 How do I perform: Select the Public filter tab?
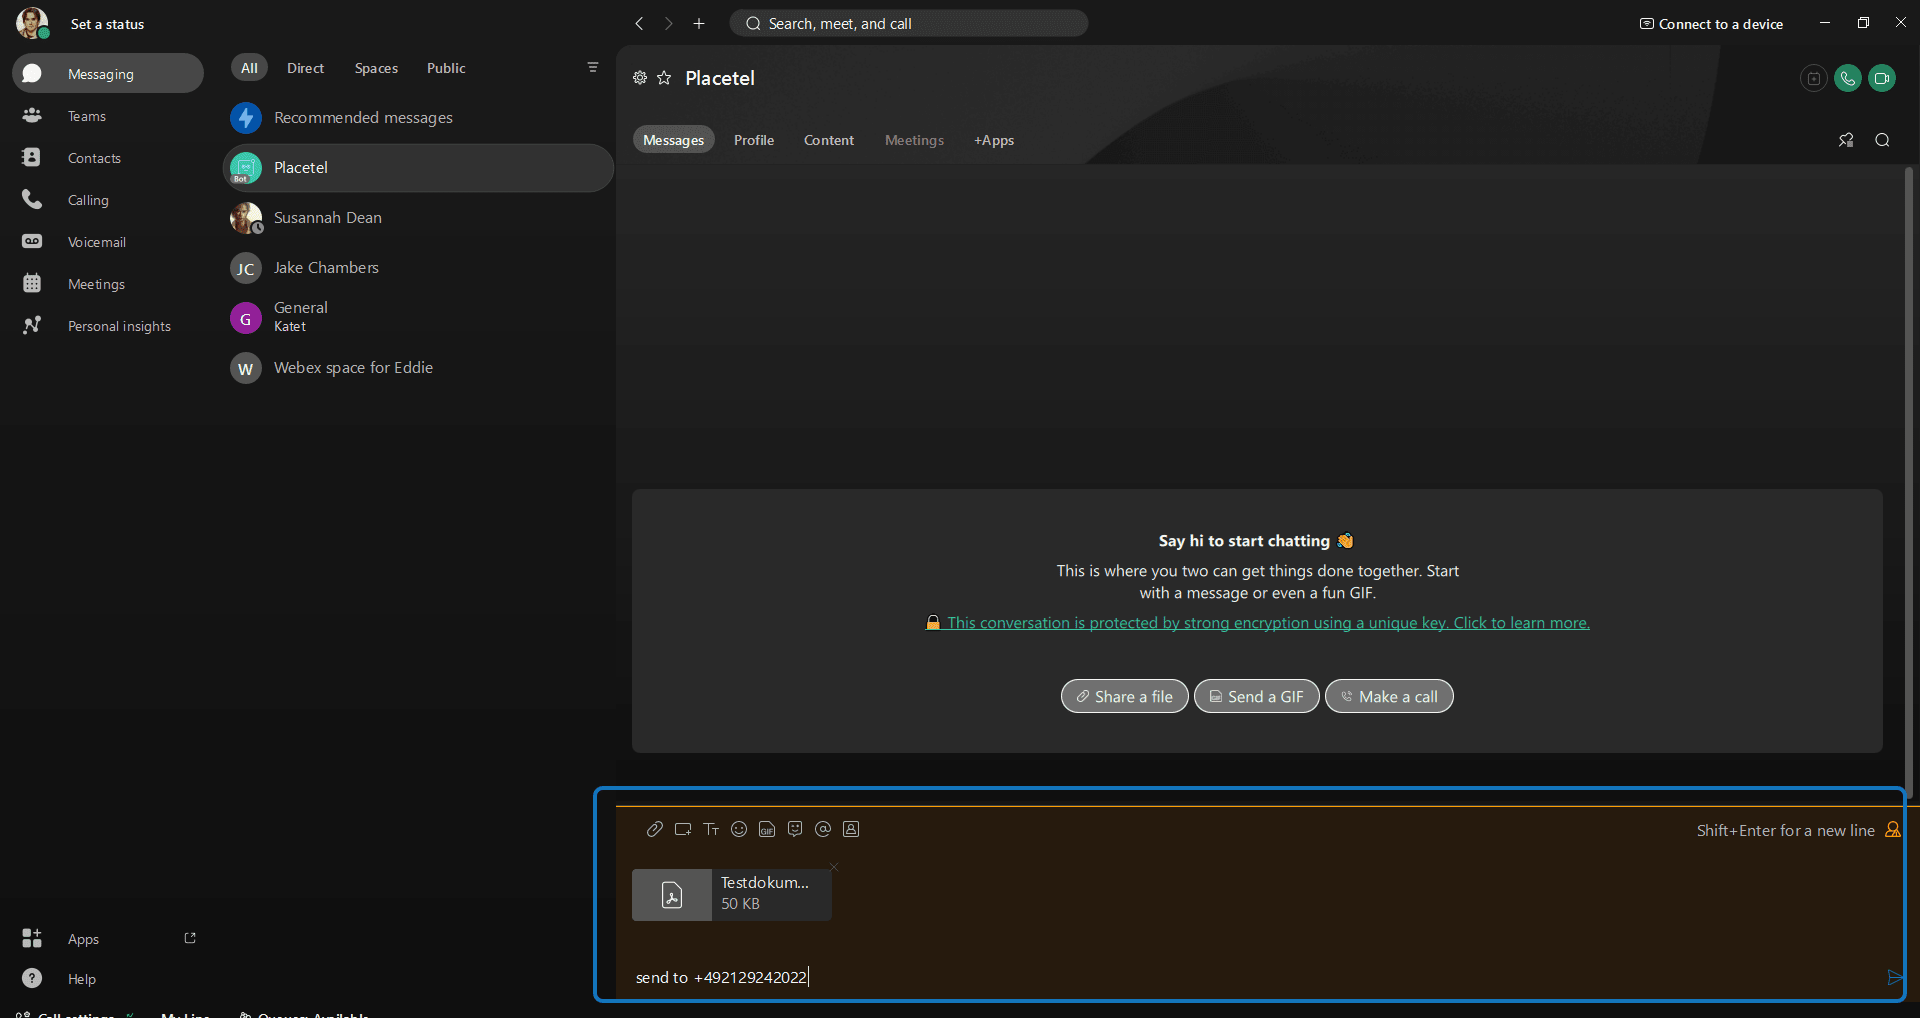pos(446,68)
